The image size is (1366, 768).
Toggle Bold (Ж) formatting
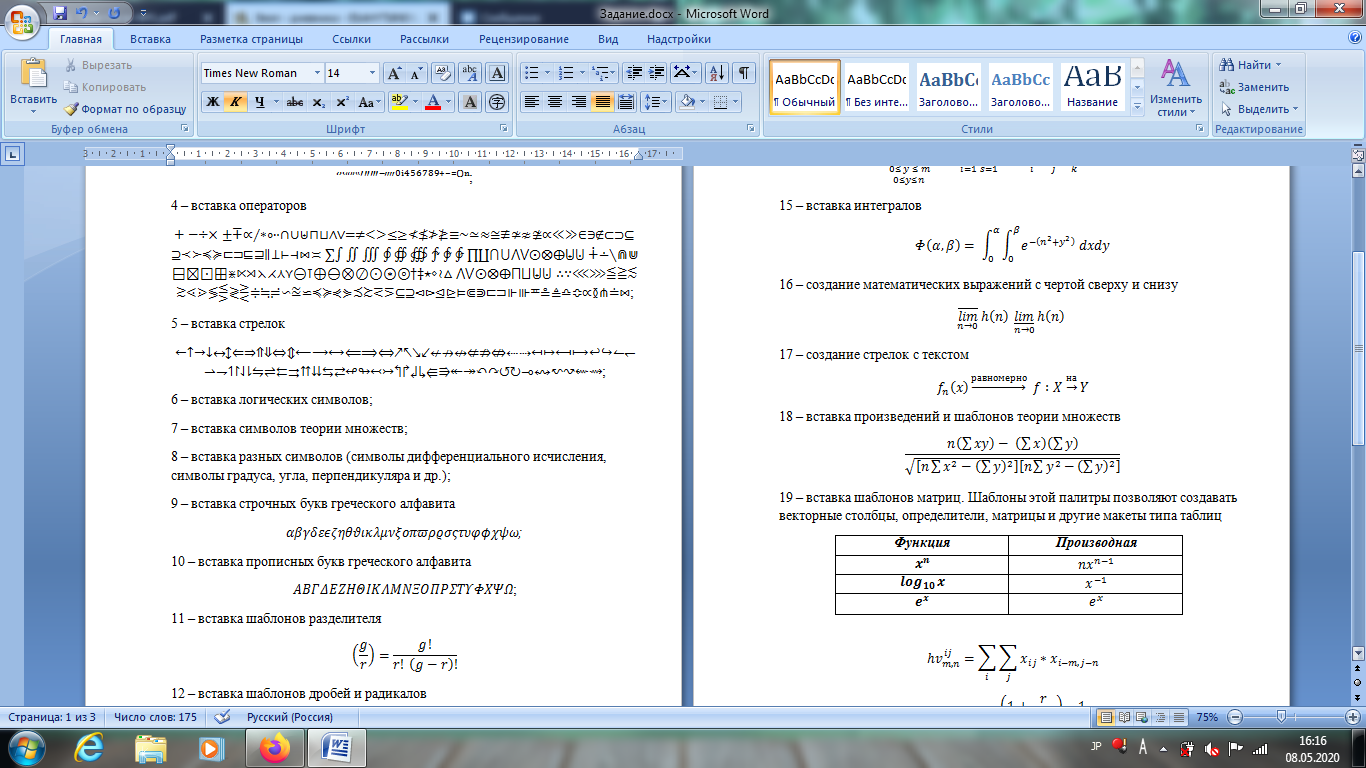pyautogui.click(x=212, y=102)
